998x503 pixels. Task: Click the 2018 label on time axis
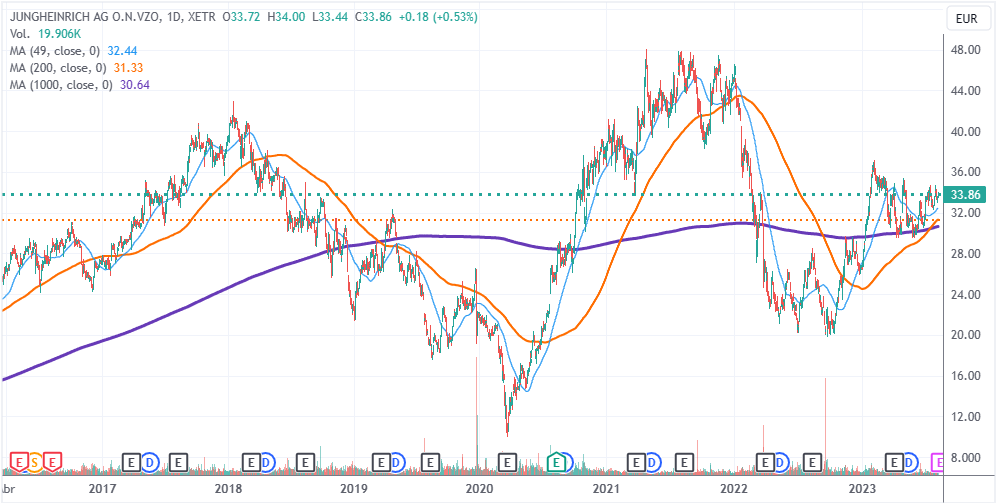[x=228, y=489]
